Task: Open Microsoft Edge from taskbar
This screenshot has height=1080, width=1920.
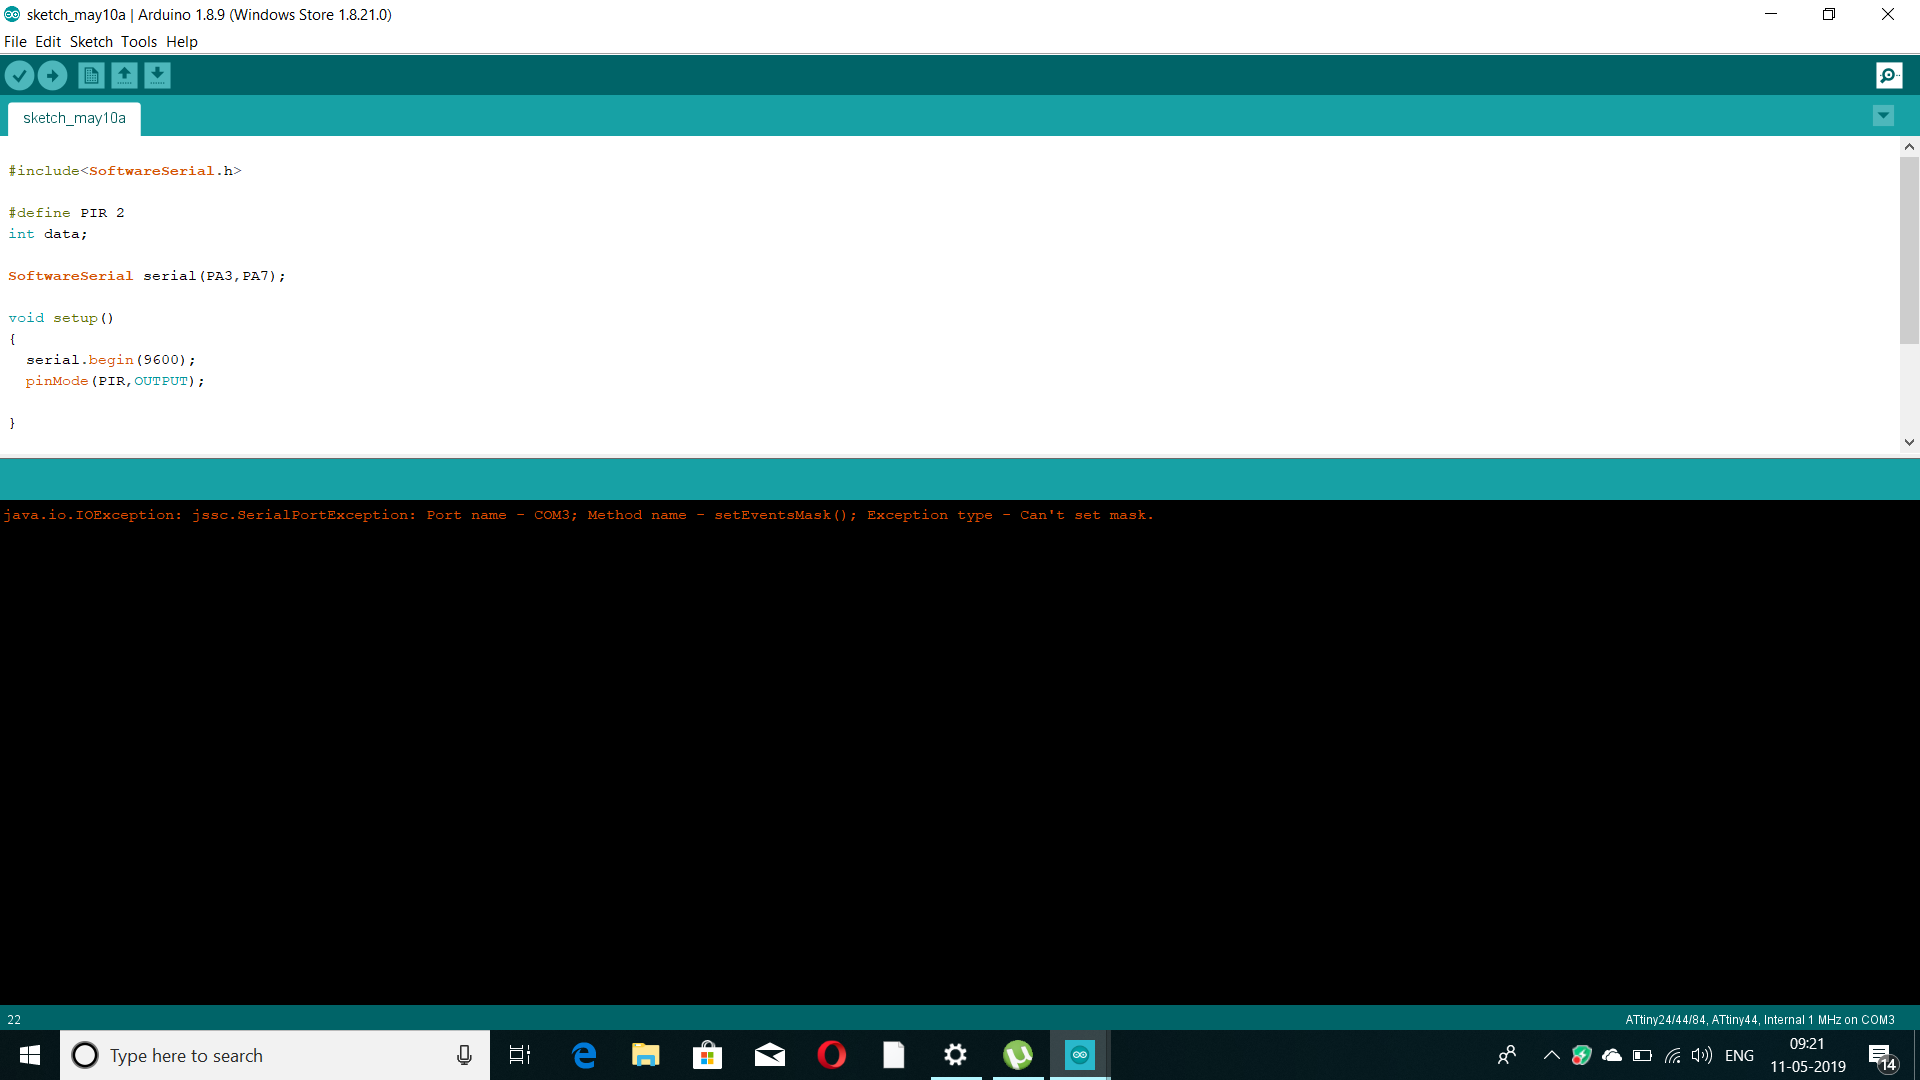Action: click(584, 1055)
